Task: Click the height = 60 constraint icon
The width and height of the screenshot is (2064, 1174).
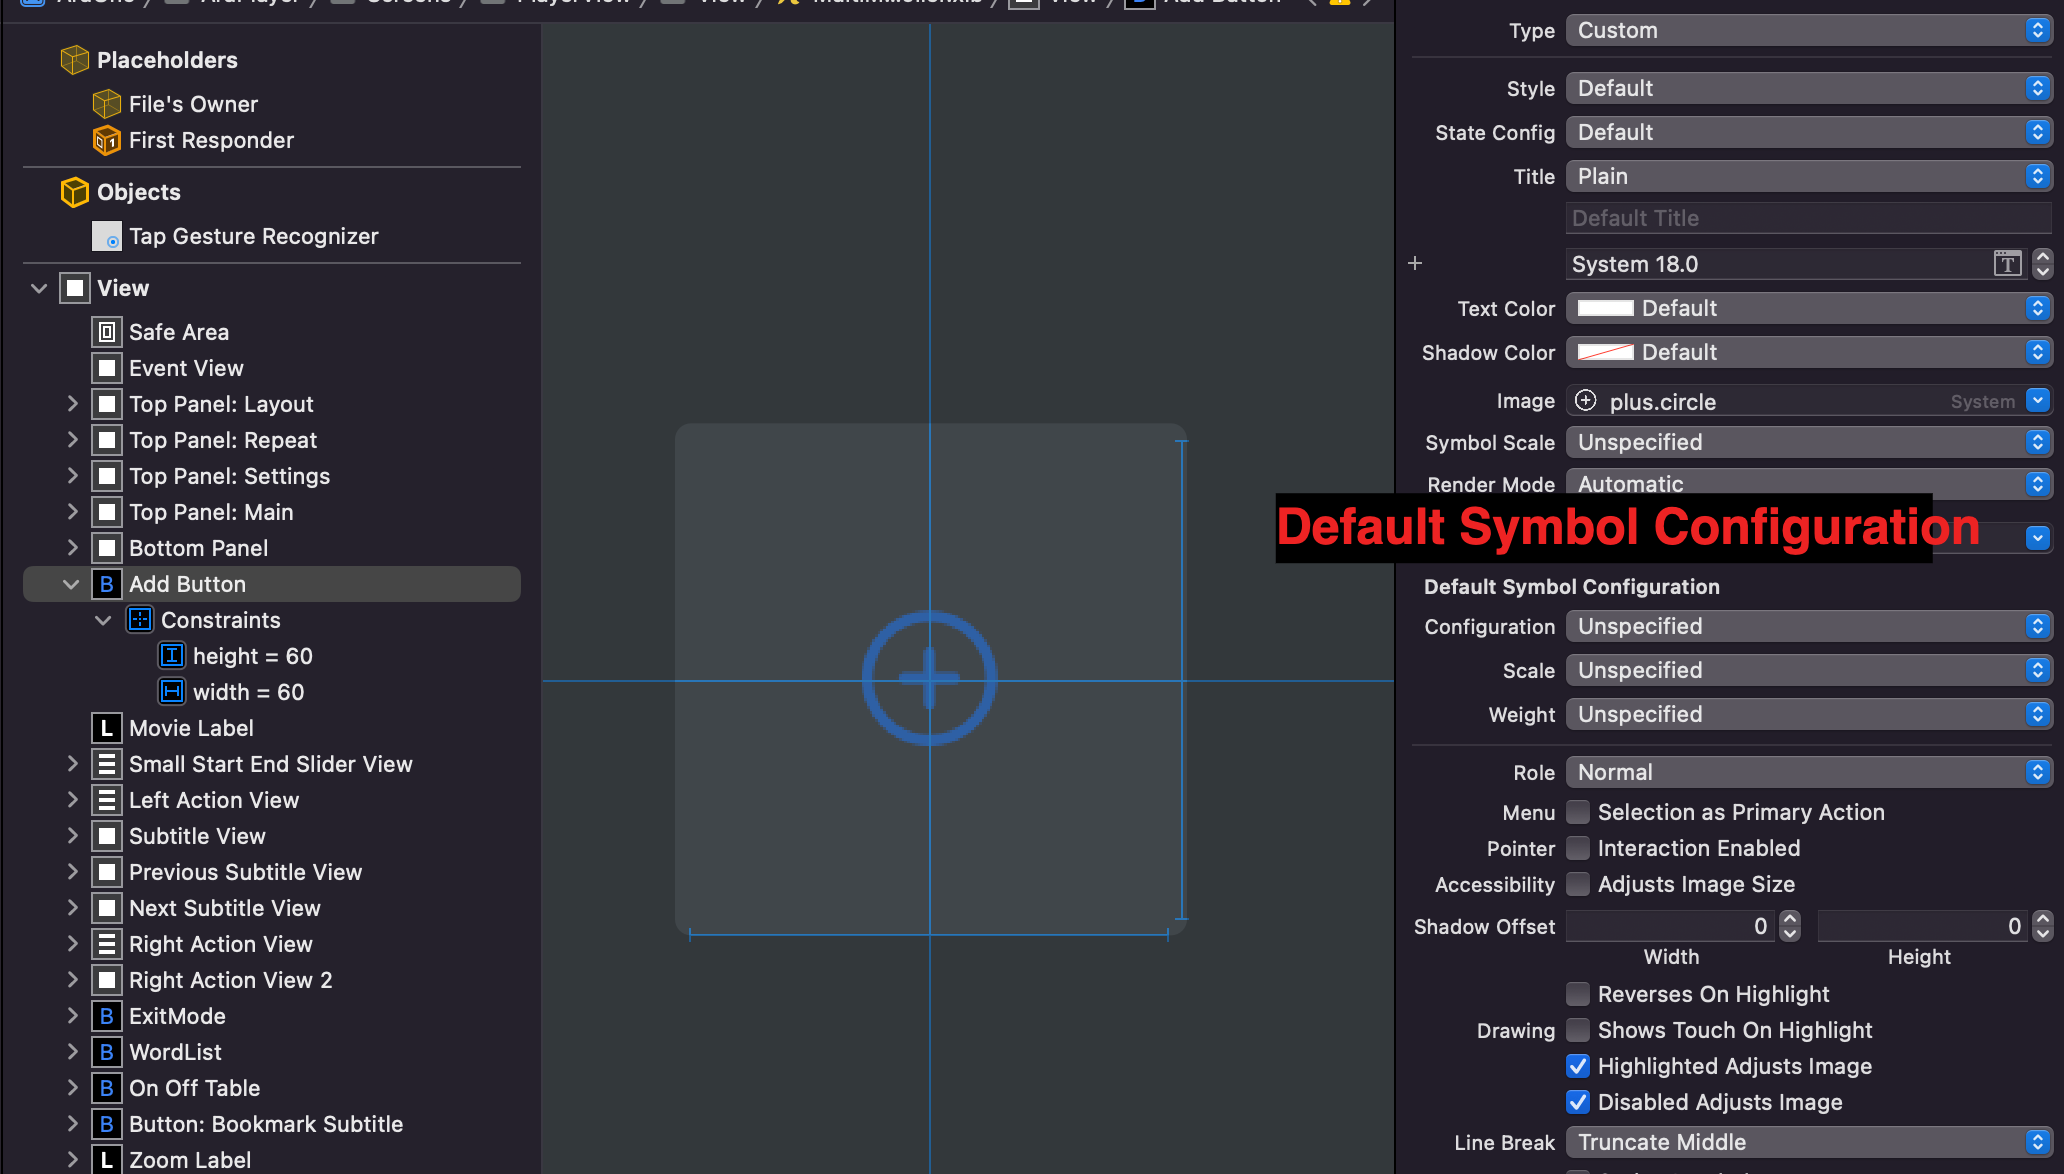Action: [x=172, y=656]
